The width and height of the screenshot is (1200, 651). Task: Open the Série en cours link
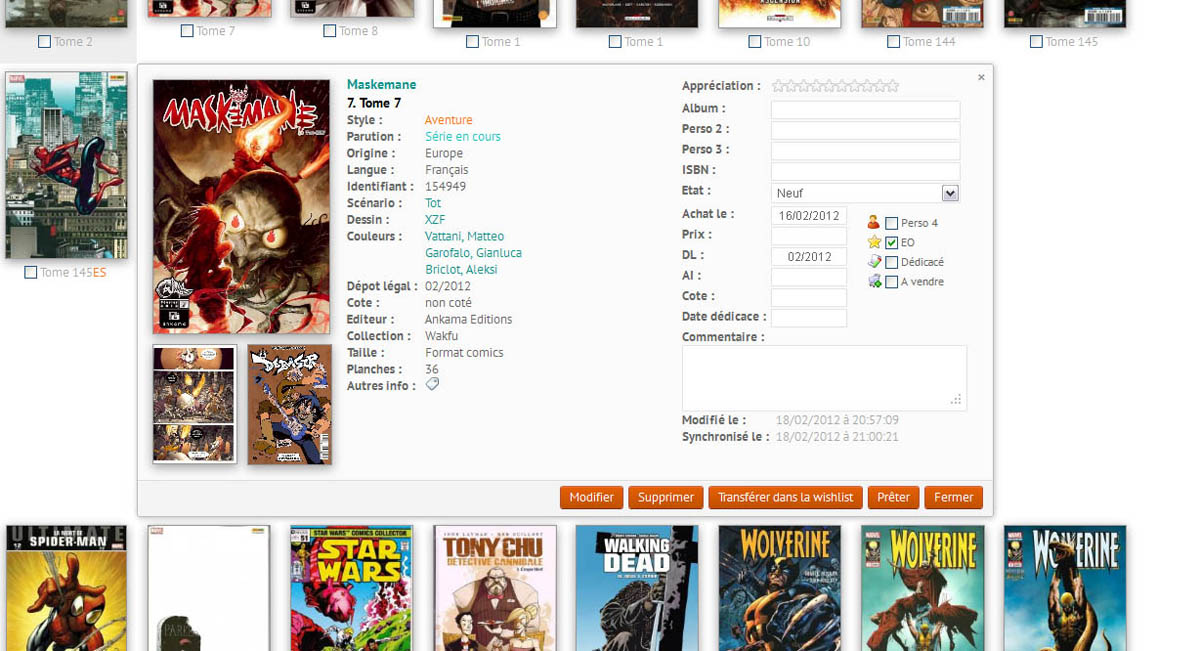462,137
